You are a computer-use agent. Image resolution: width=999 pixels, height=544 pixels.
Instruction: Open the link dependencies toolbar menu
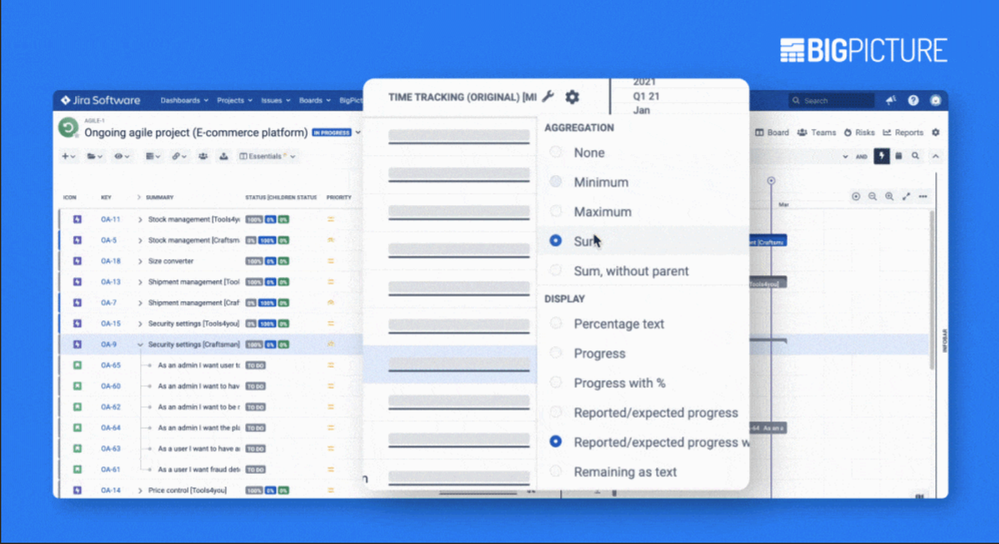click(179, 156)
